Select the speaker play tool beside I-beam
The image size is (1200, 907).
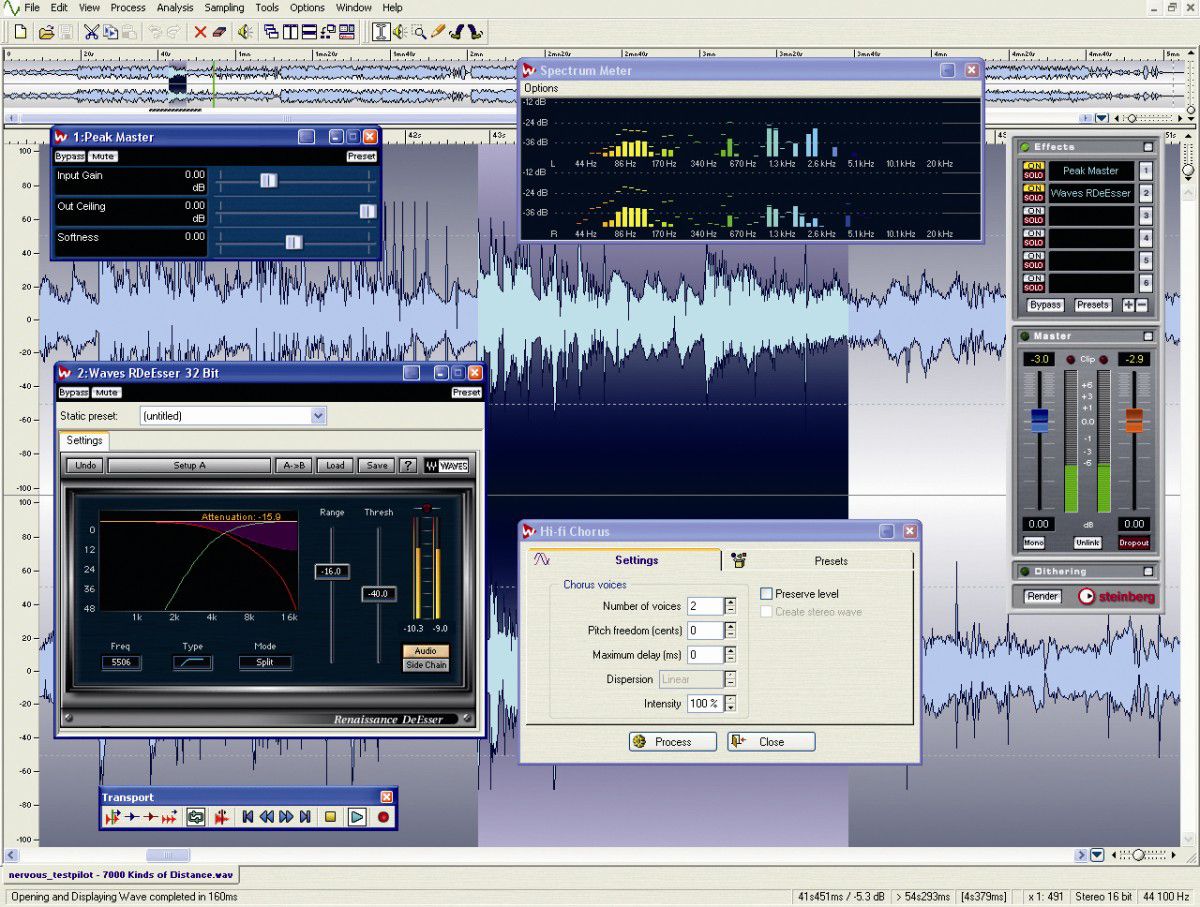pos(400,32)
